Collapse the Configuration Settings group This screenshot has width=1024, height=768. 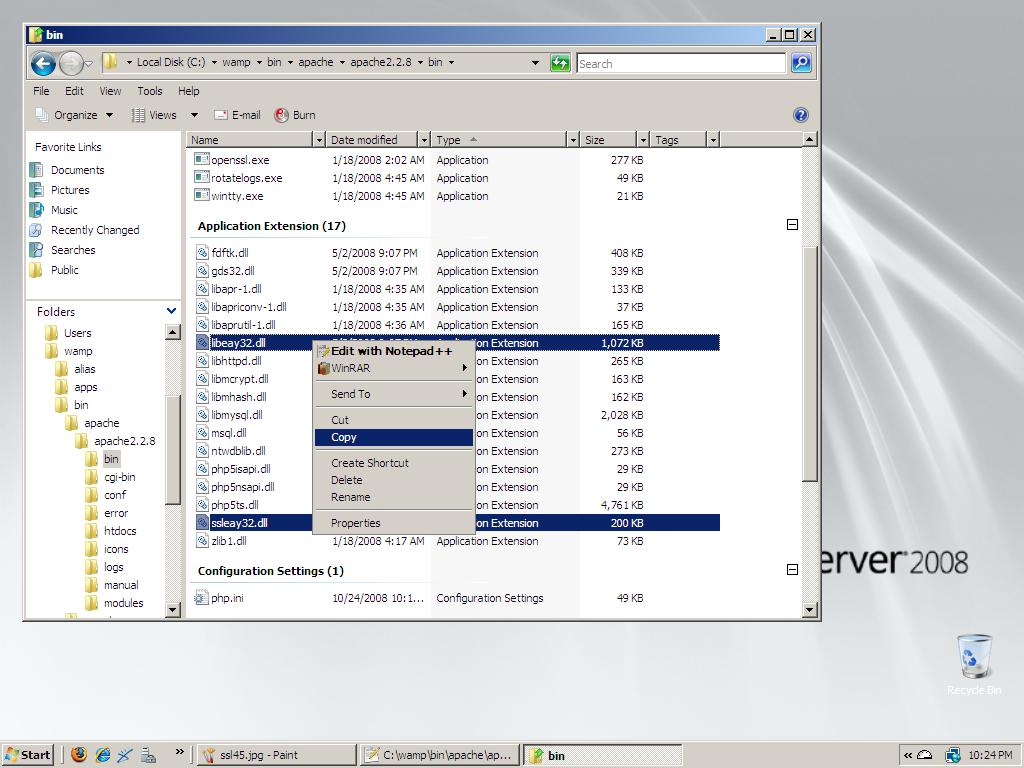coord(792,570)
